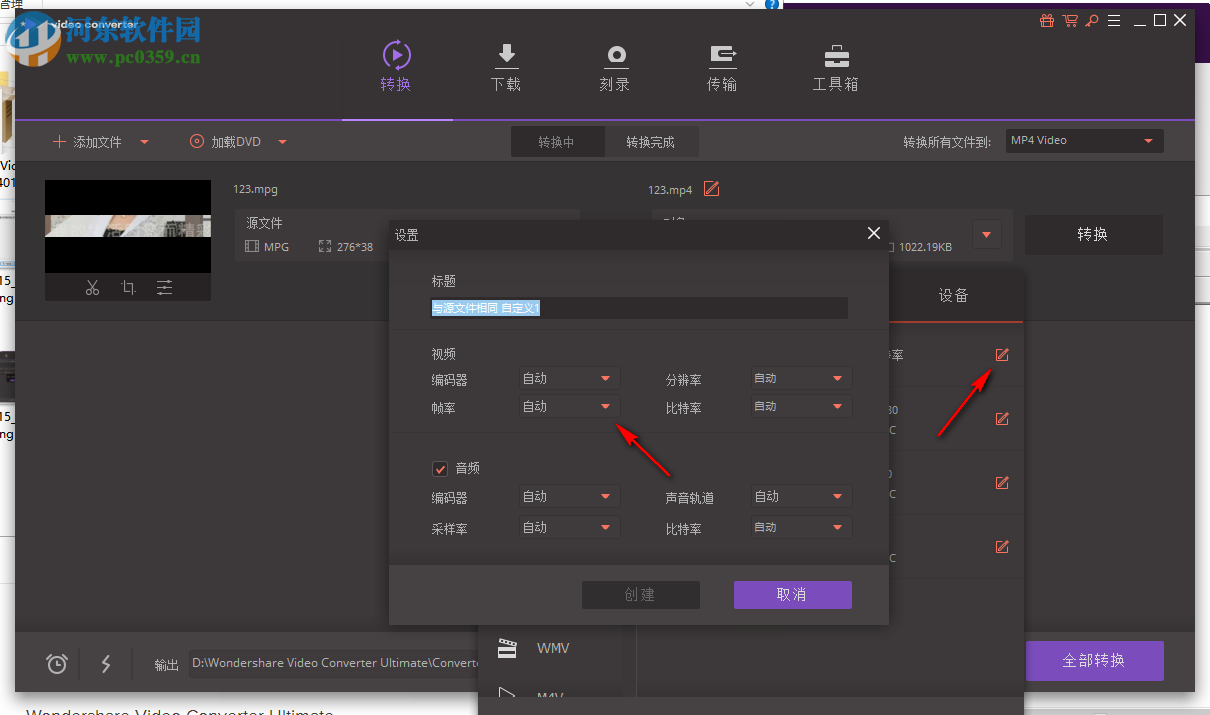This screenshot has height=715, width=1210.
Task: Close the 设置 dialog with X
Action: [874, 234]
